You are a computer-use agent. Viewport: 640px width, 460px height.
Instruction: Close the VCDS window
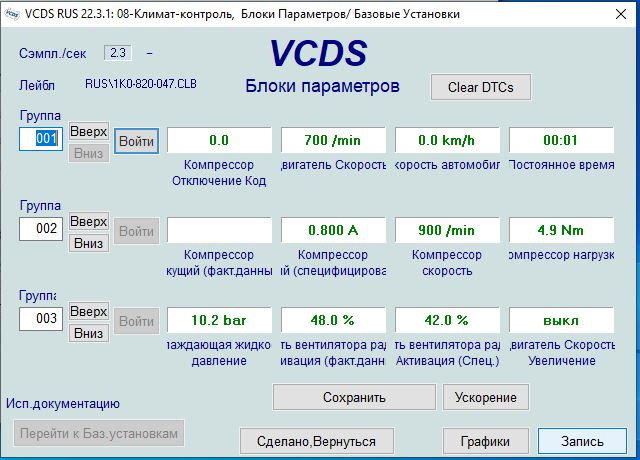click(621, 14)
